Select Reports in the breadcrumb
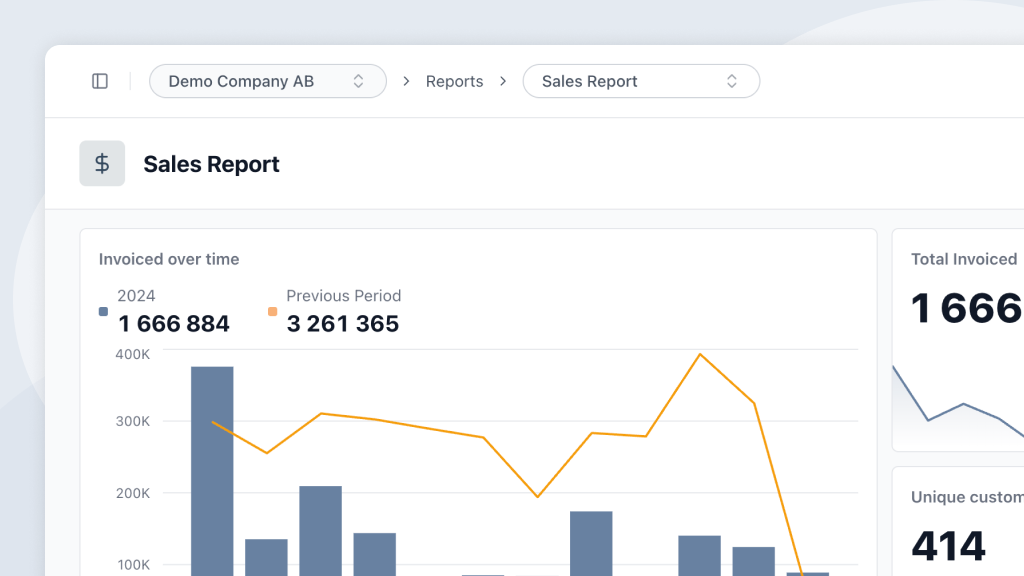Viewport: 1024px width, 576px height. [454, 81]
